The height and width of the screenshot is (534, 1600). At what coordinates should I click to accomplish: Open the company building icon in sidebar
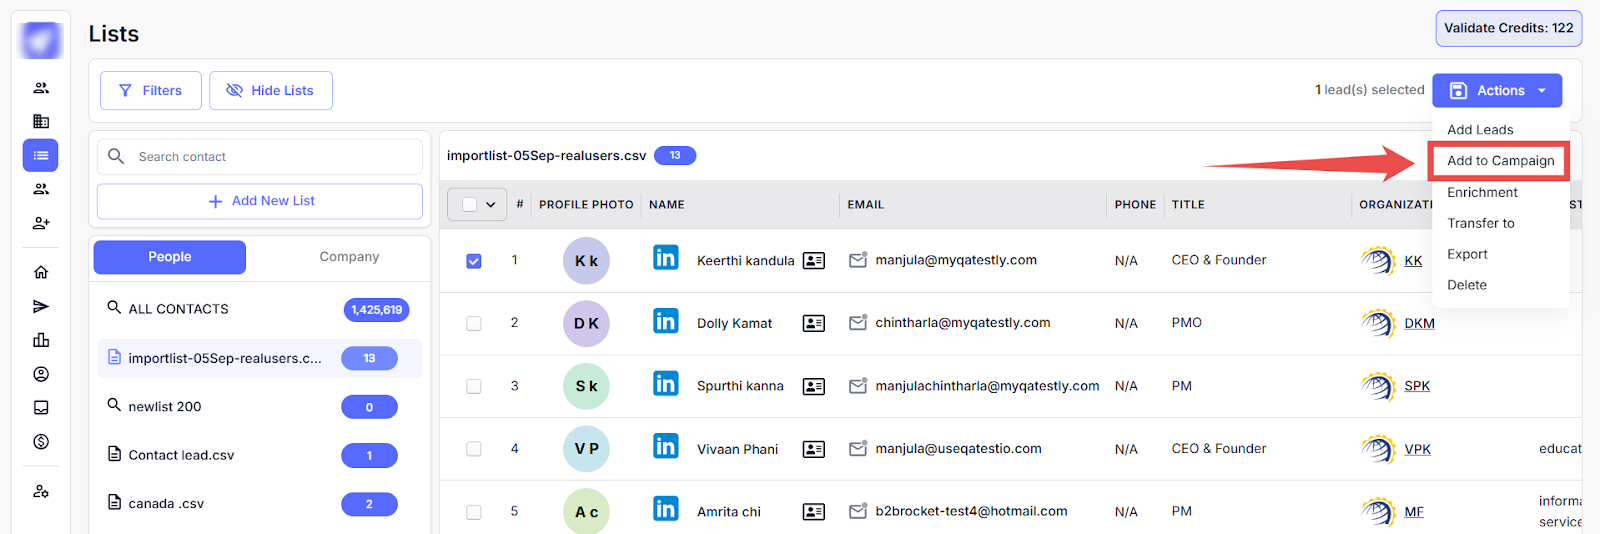41,121
